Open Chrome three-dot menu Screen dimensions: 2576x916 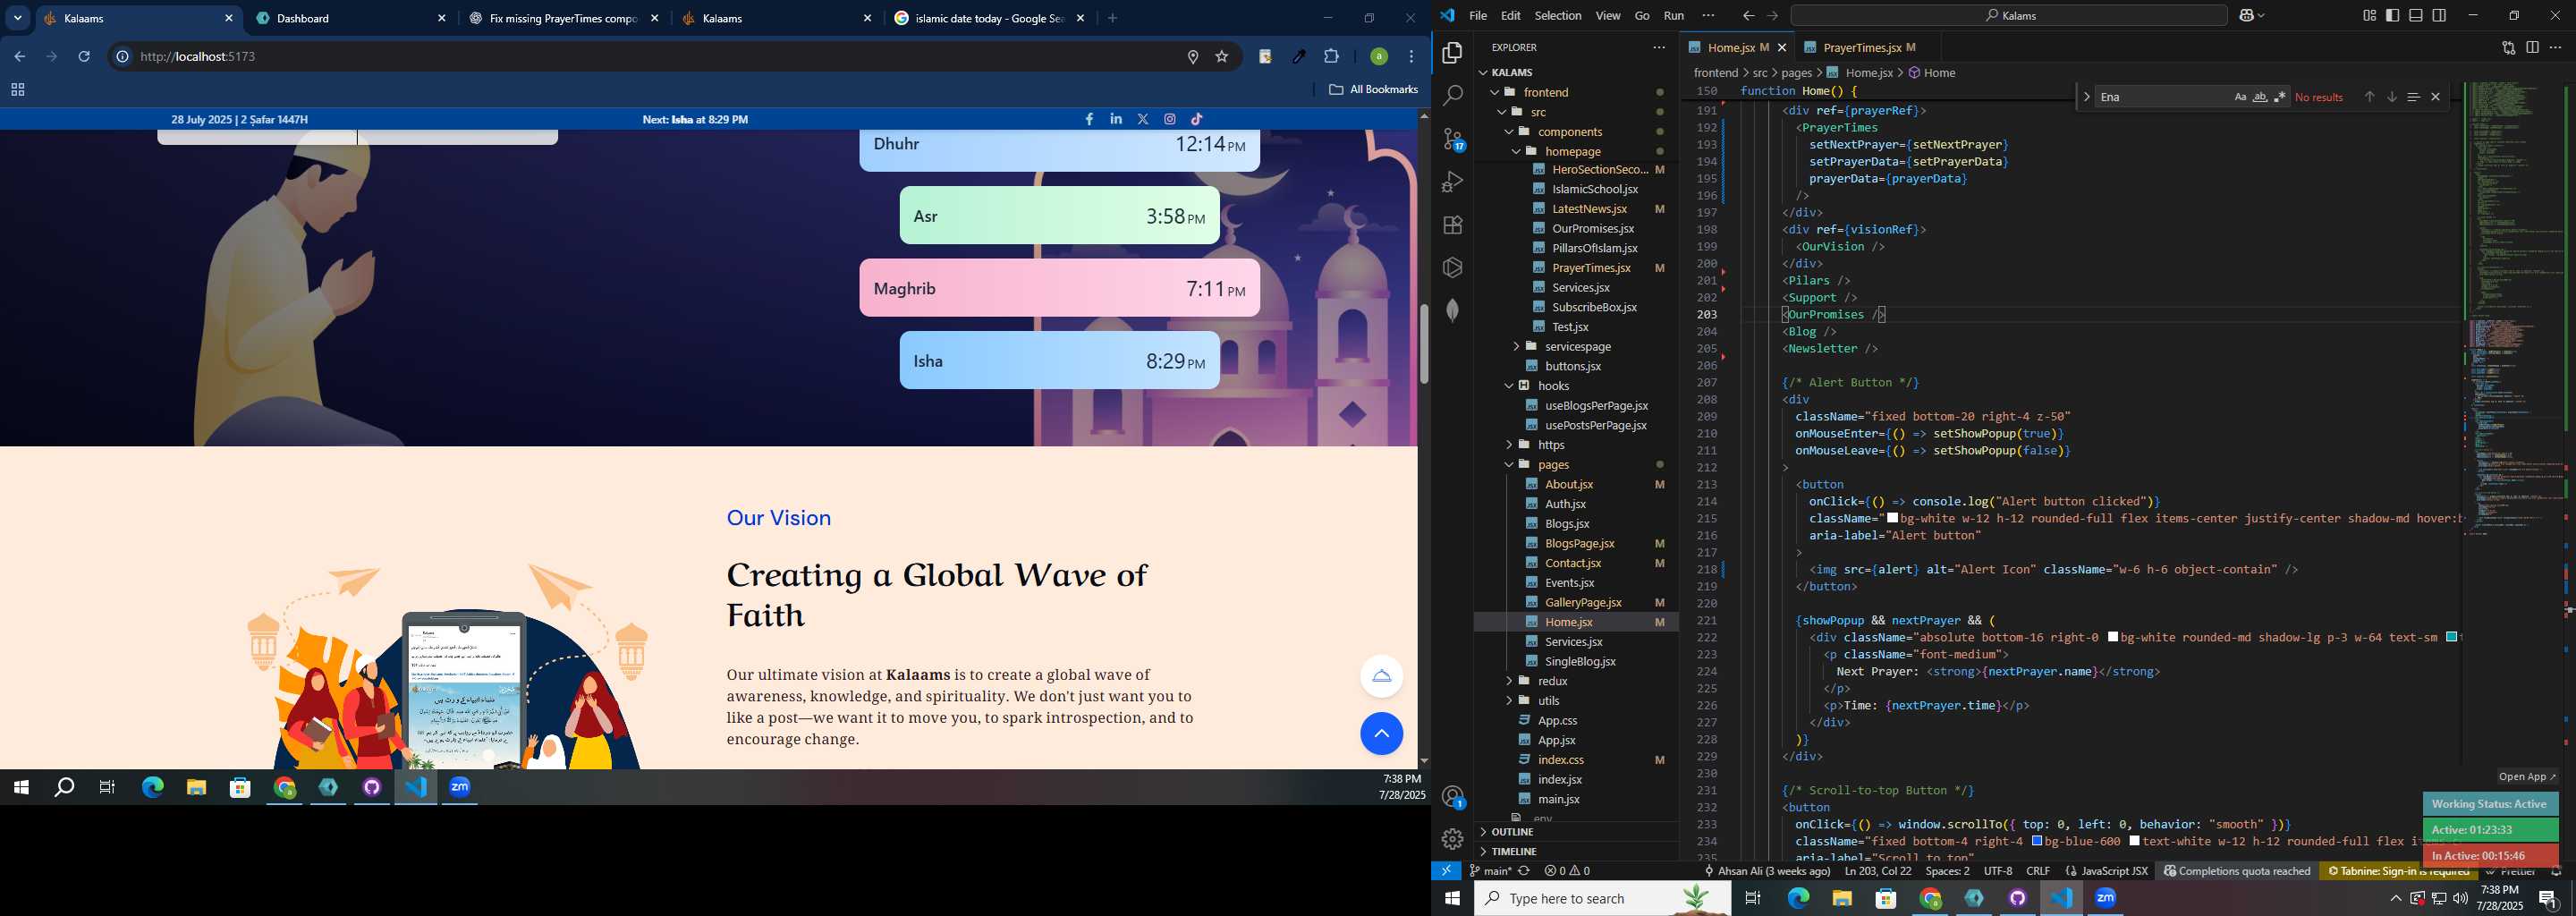[x=1411, y=57]
